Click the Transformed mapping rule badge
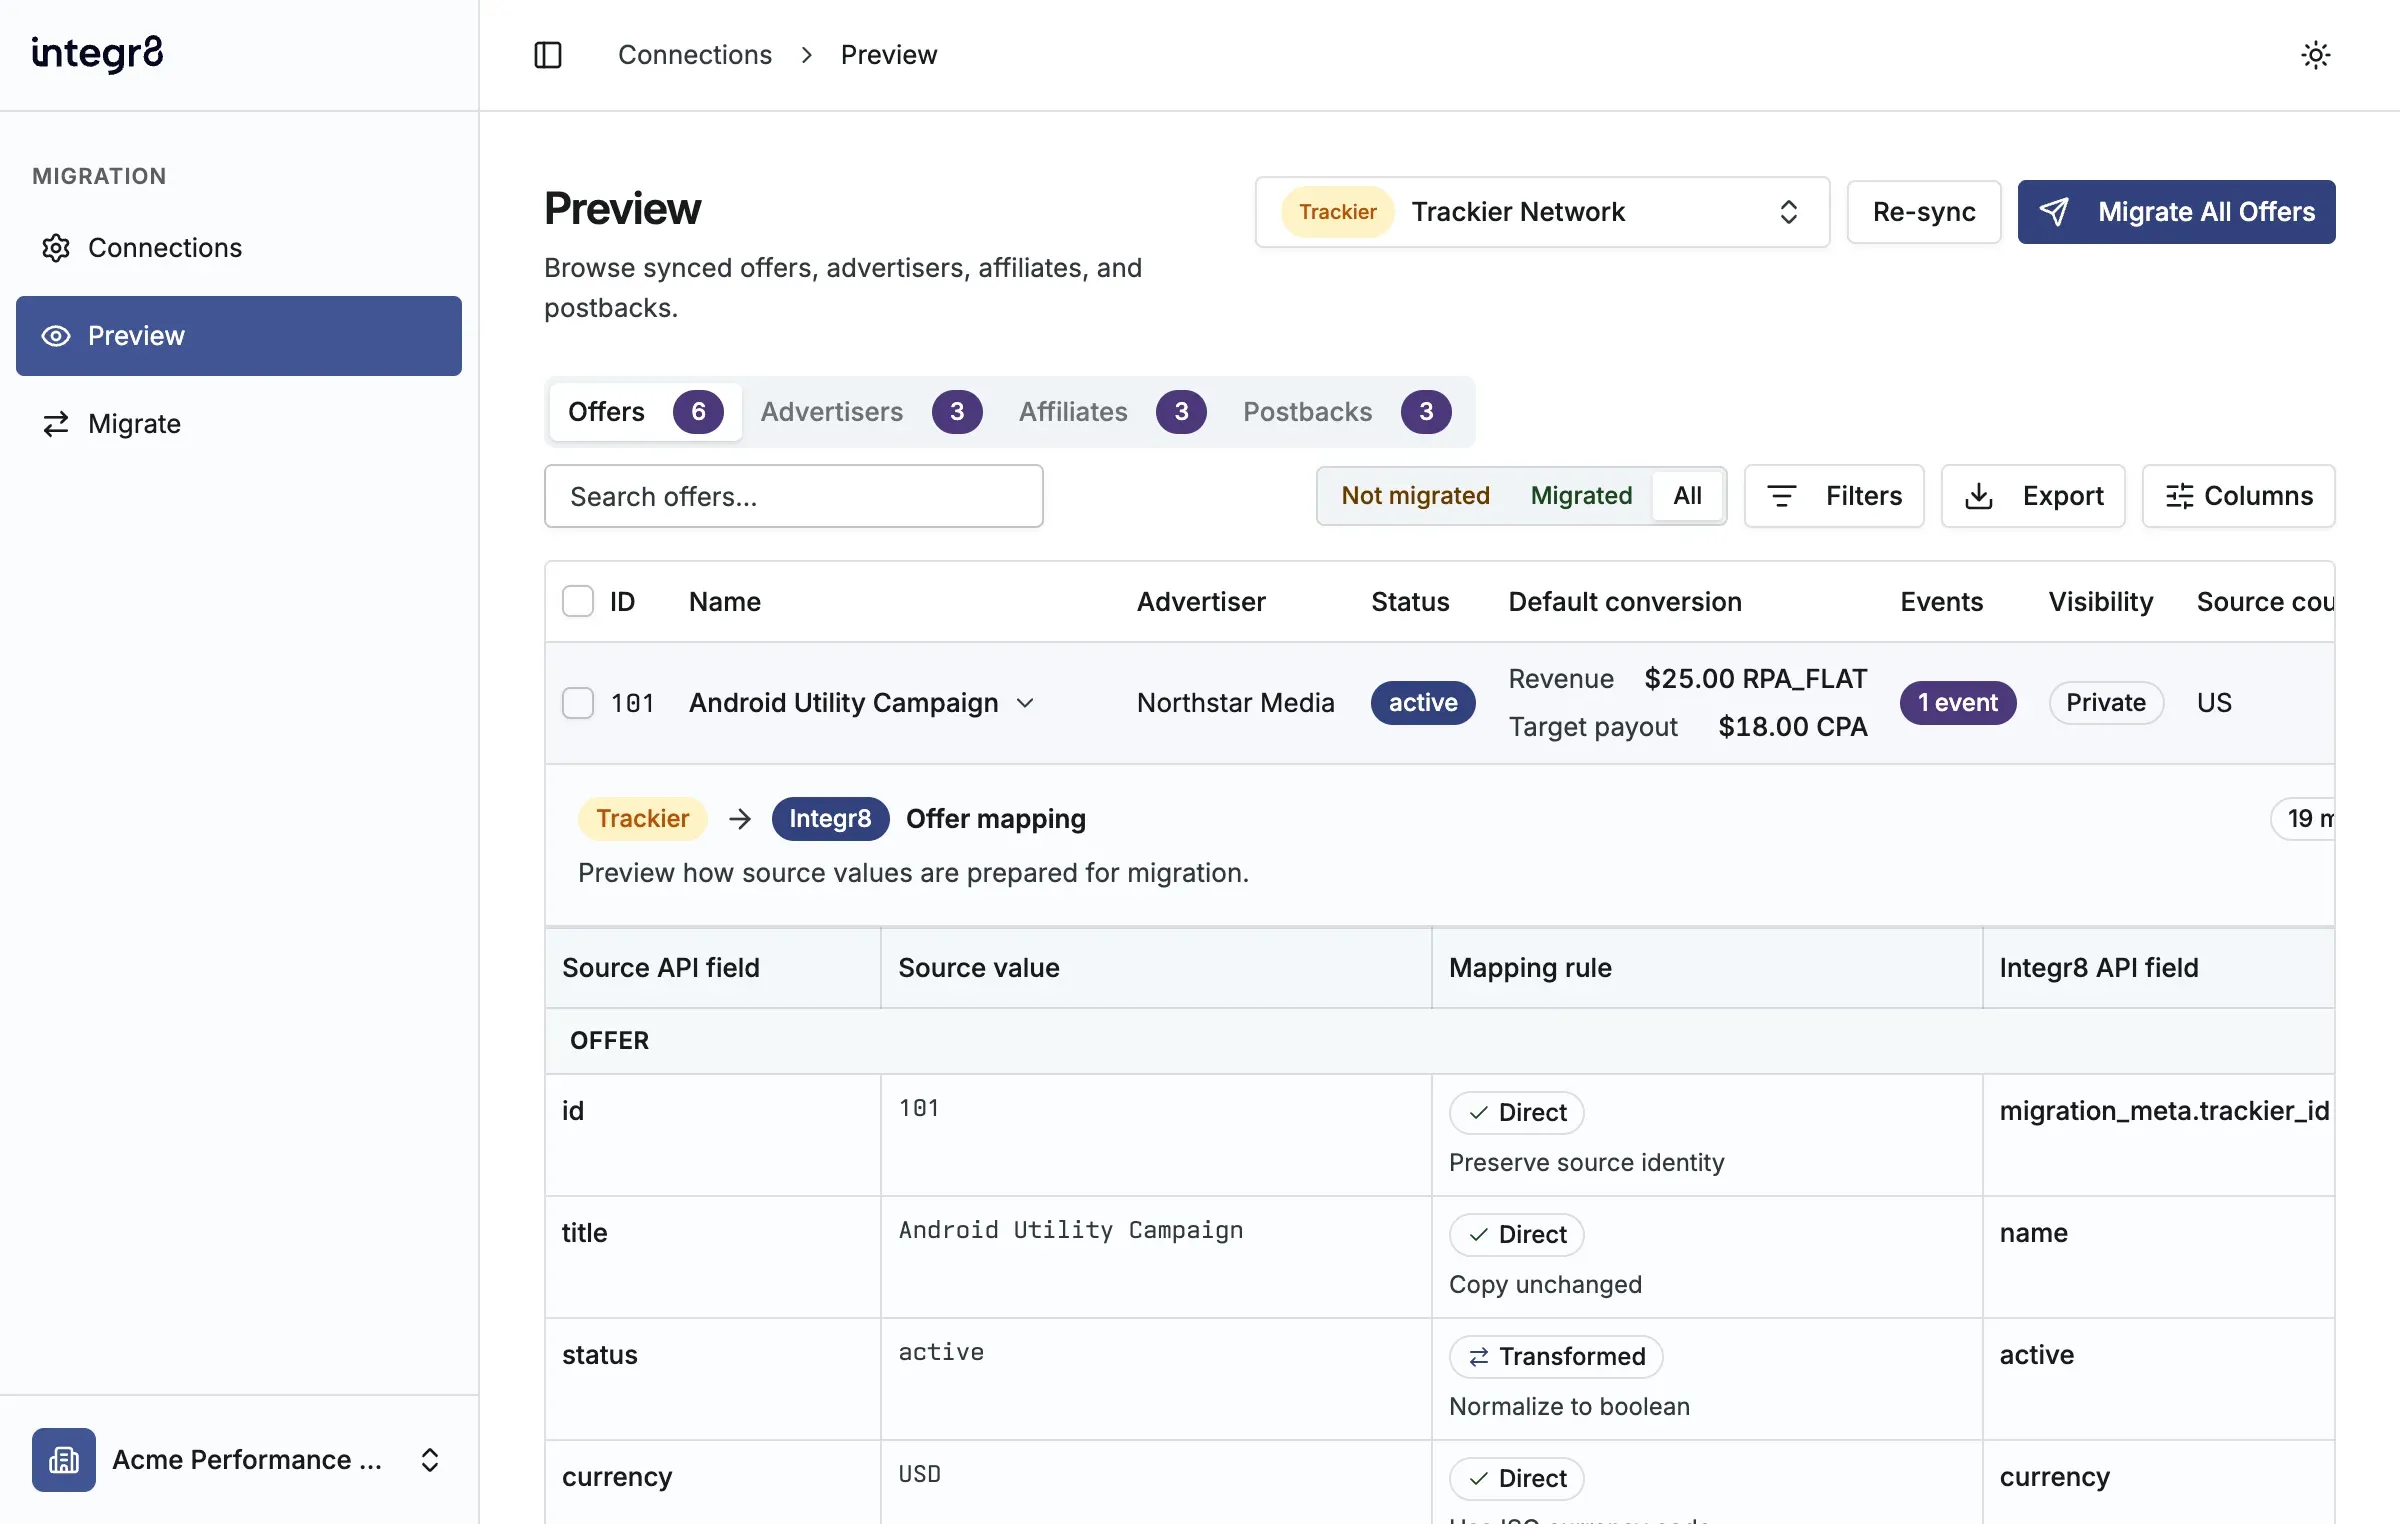This screenshot has height=1524, width=2400. coord(1556,1357)
